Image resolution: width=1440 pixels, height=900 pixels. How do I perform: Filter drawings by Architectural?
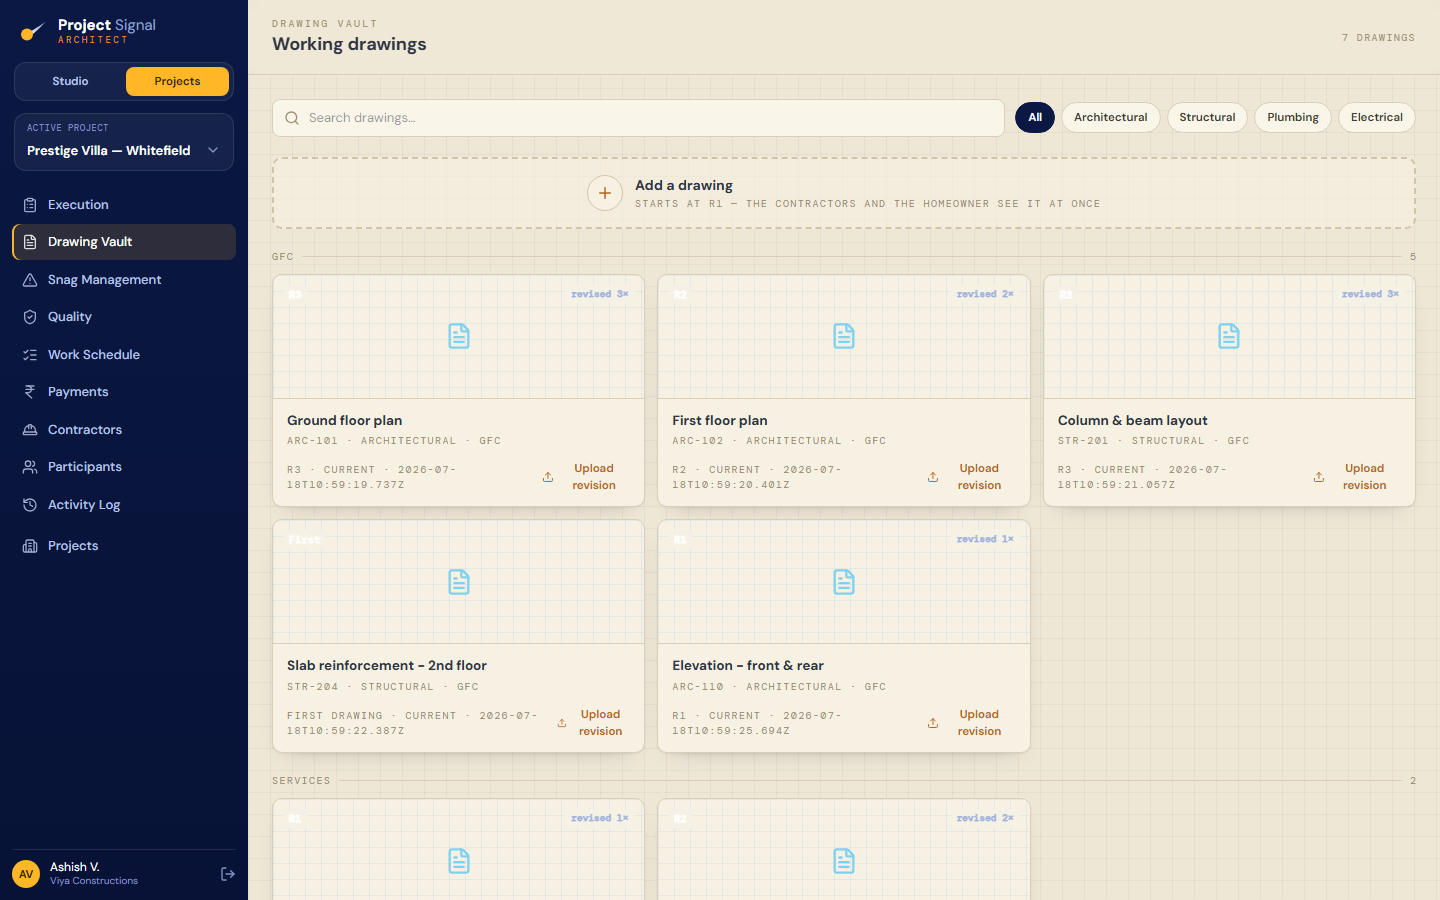pyautogui.click(x=1111, y=118)
